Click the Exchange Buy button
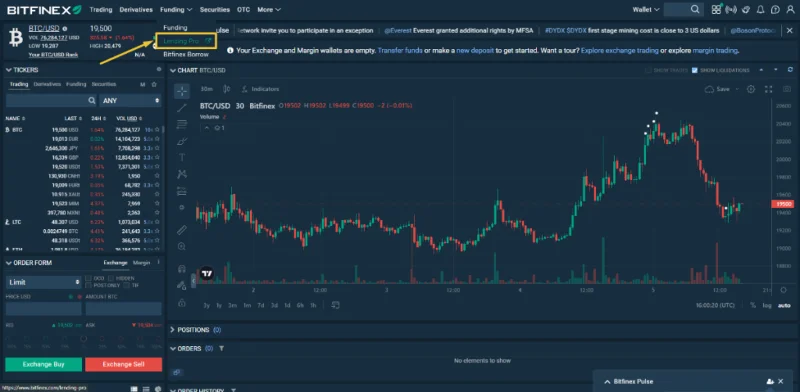The height and width of the screenshot is (392, 800). tap(43, 364)
